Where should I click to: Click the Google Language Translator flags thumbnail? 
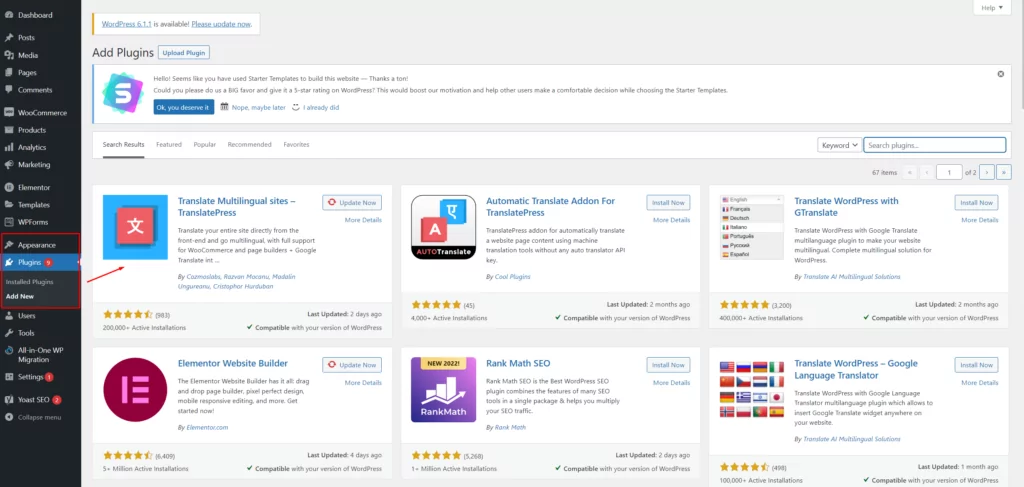(x=752, y=390)
